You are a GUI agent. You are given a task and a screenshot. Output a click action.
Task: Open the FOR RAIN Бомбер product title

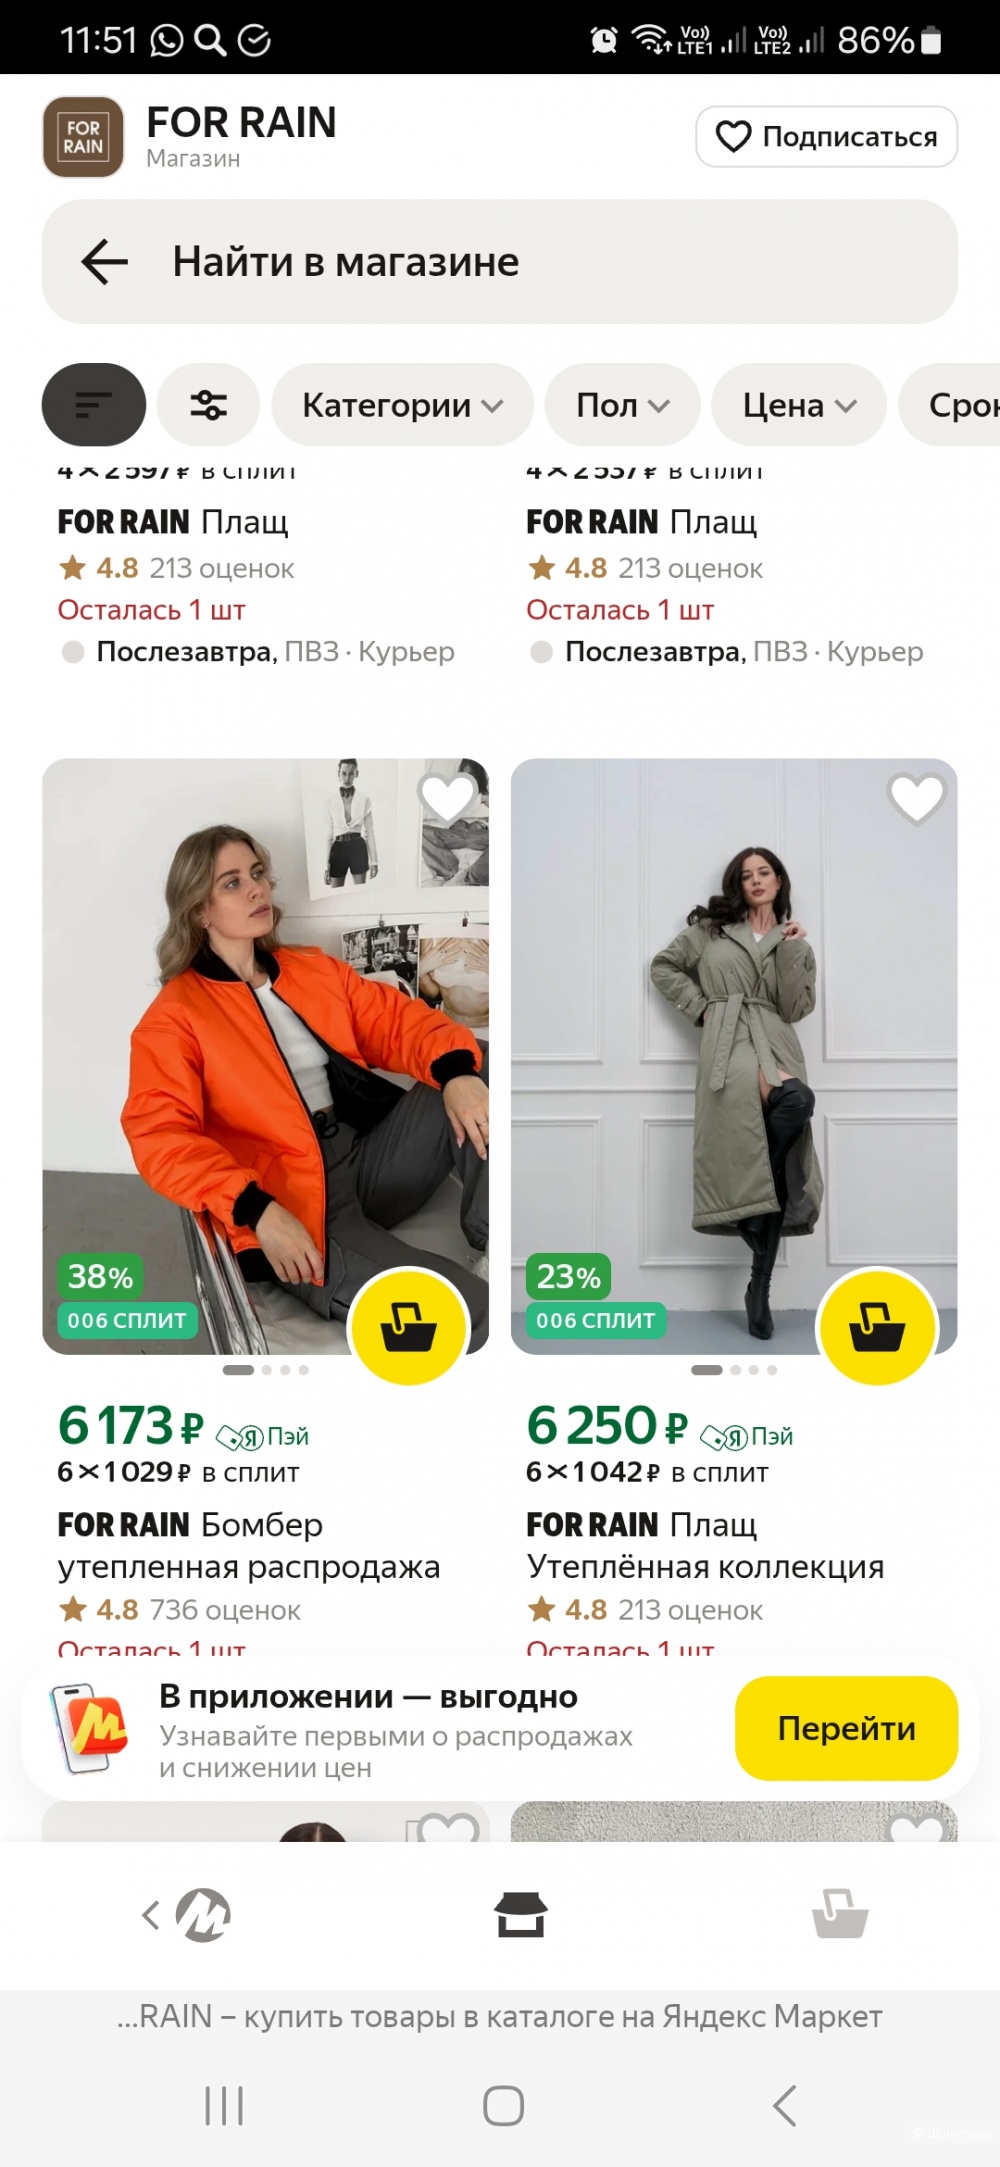[x=248, y=1545]
